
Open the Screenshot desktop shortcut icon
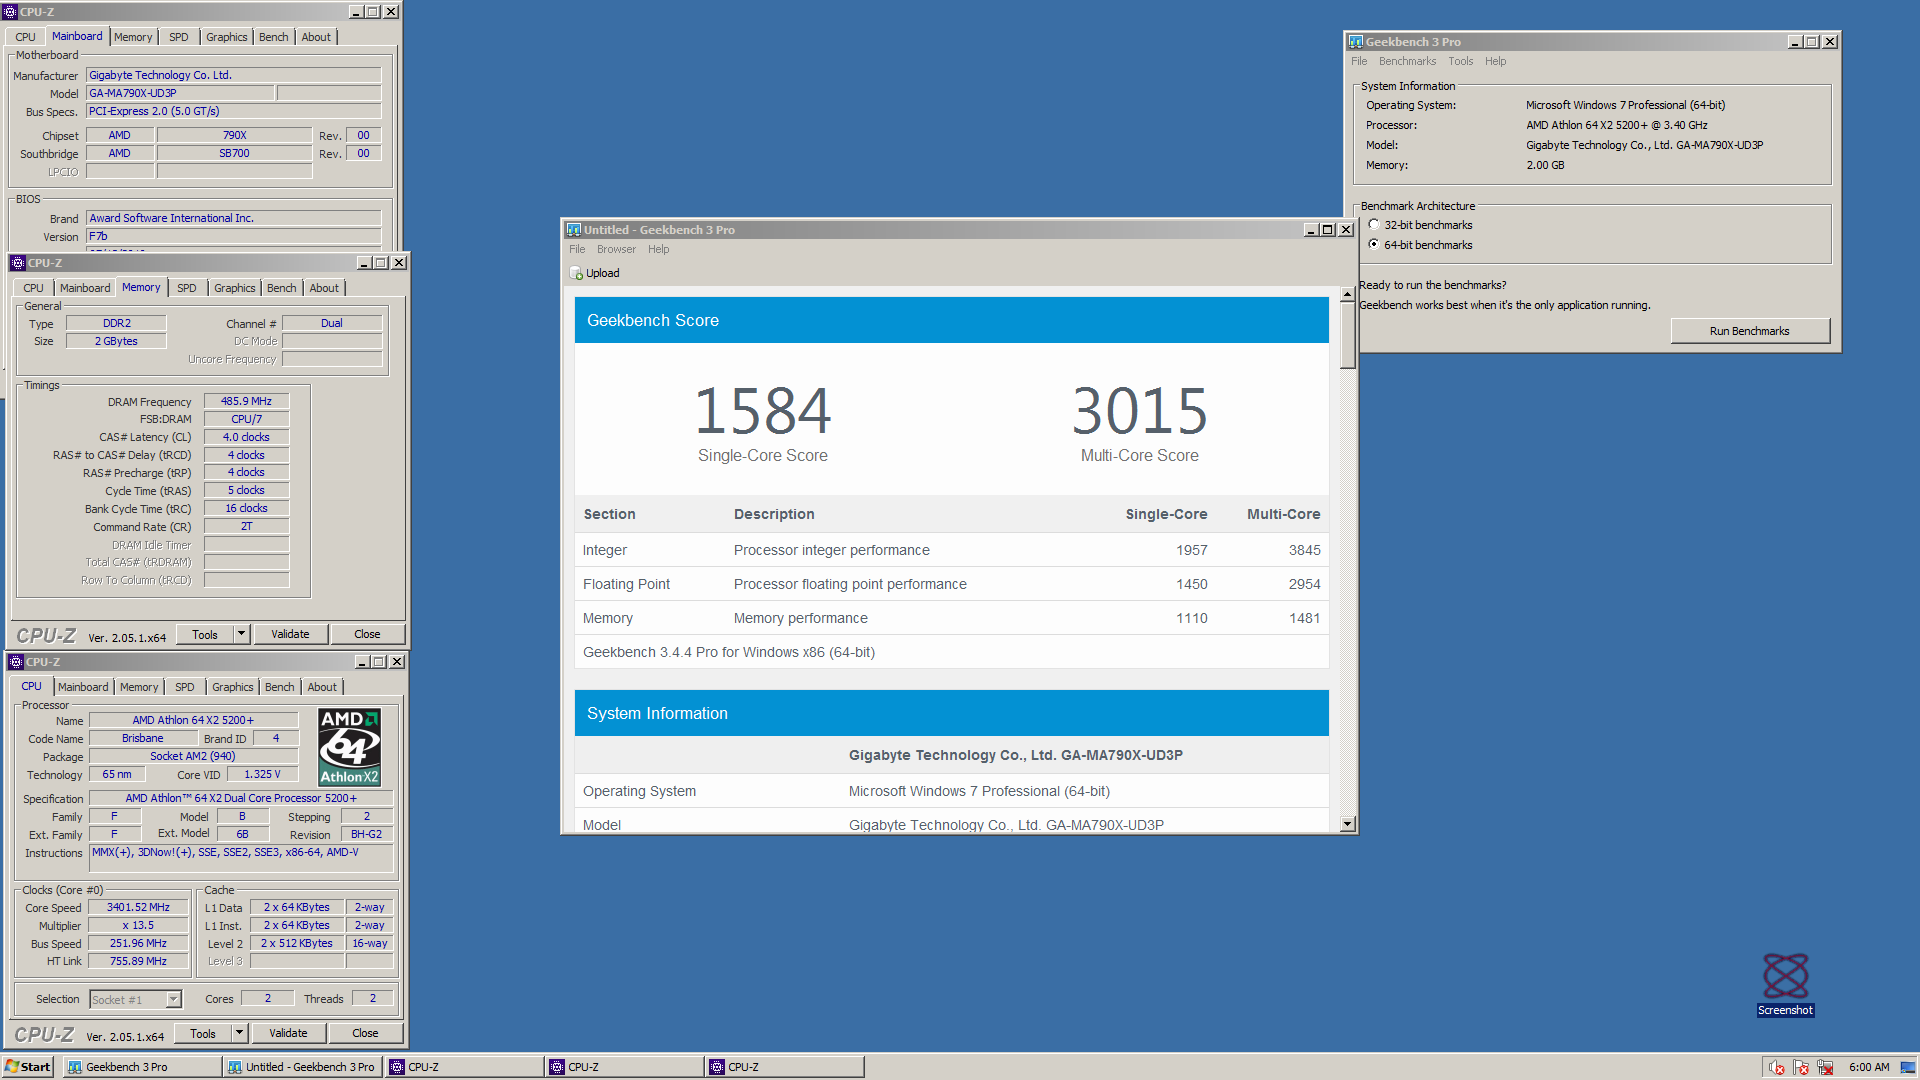1785,983
